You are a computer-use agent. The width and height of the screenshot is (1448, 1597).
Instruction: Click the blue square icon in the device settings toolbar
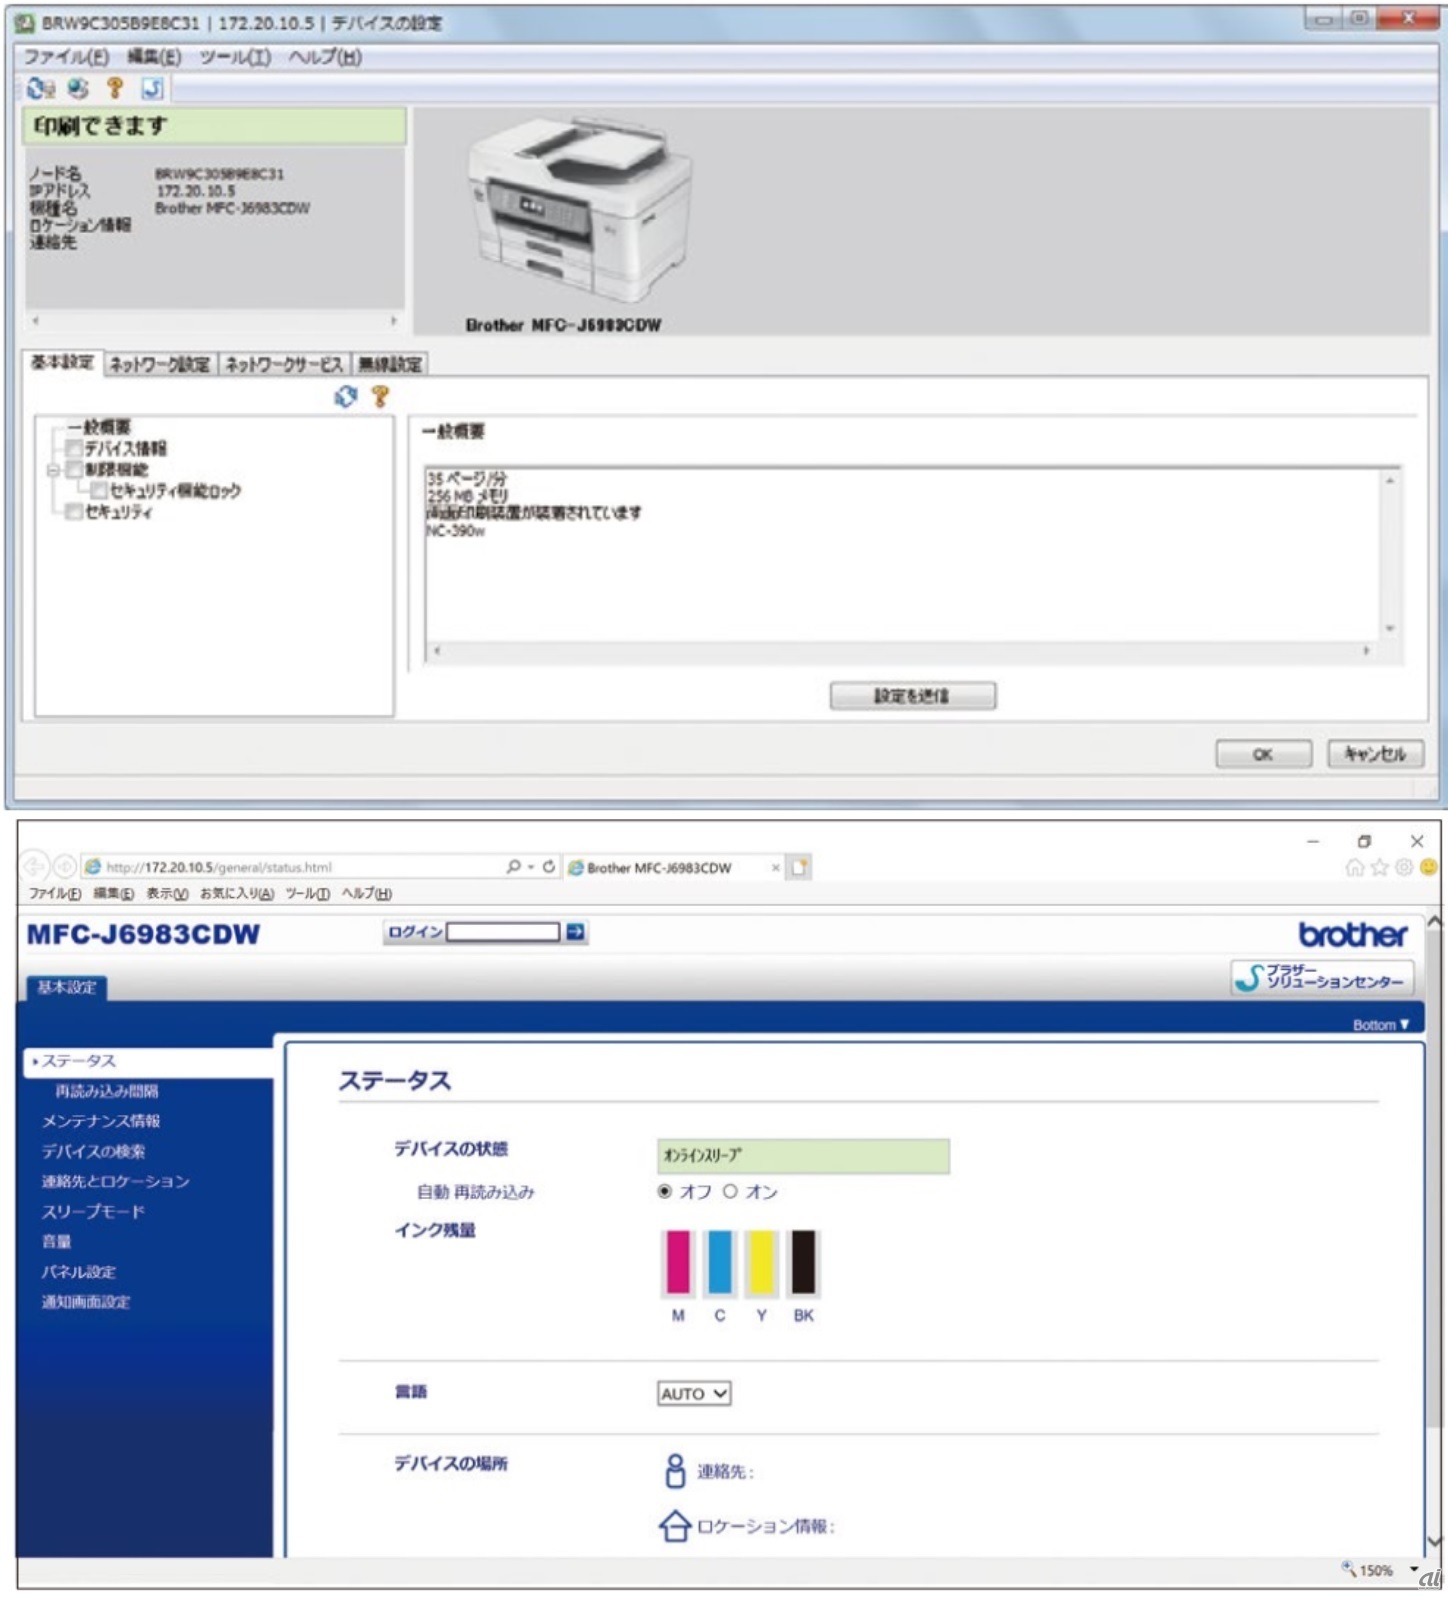(152, 89)
